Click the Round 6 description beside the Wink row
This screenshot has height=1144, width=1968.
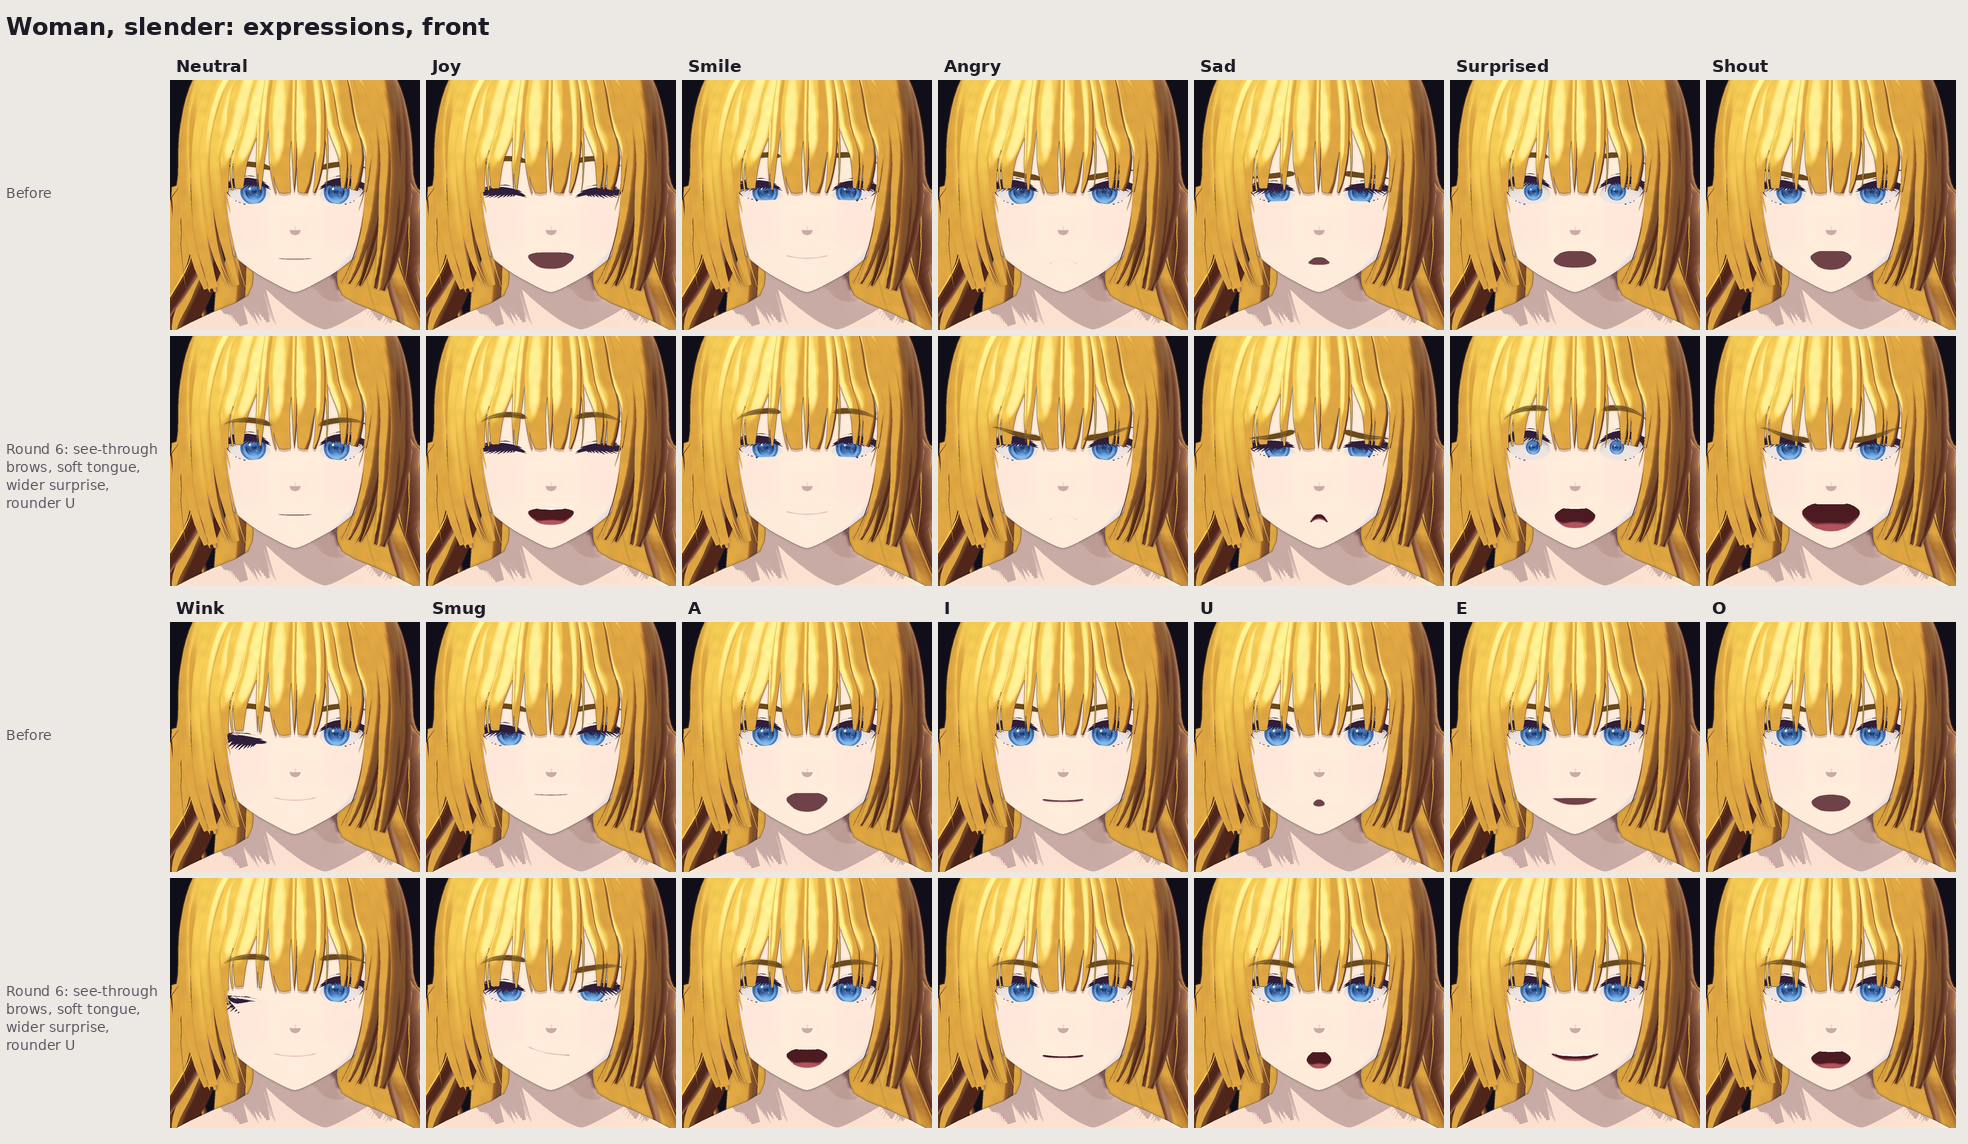tap(82, 1018)
